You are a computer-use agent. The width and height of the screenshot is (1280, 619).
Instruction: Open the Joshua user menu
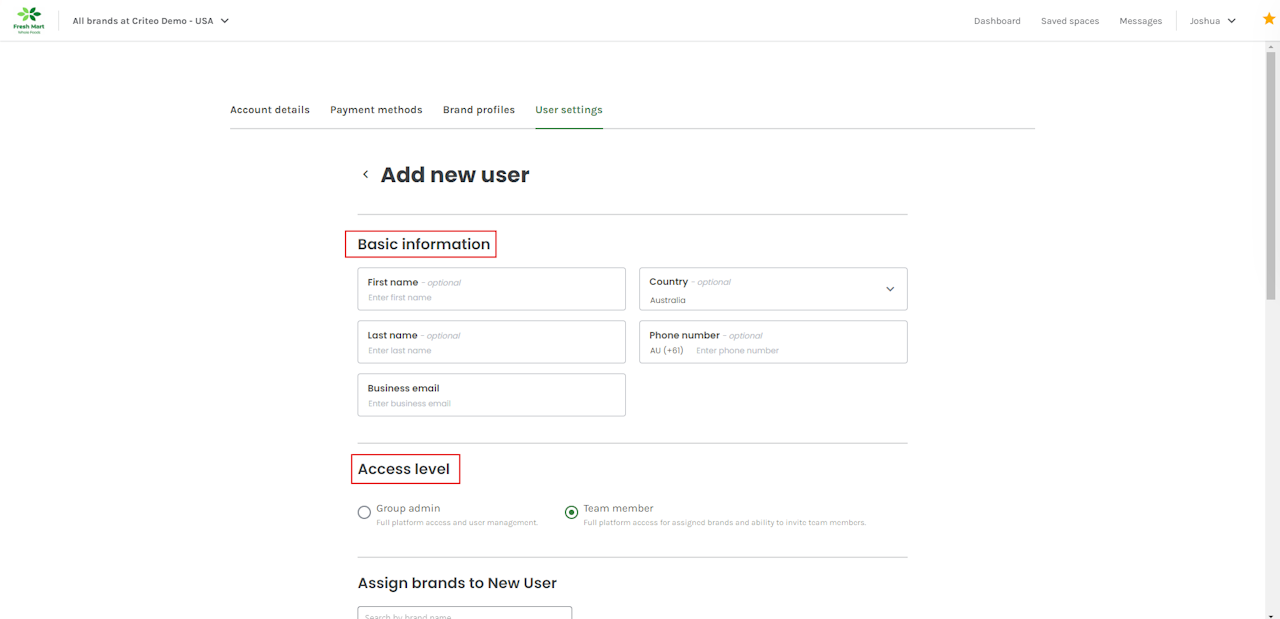click(1212, 21)
